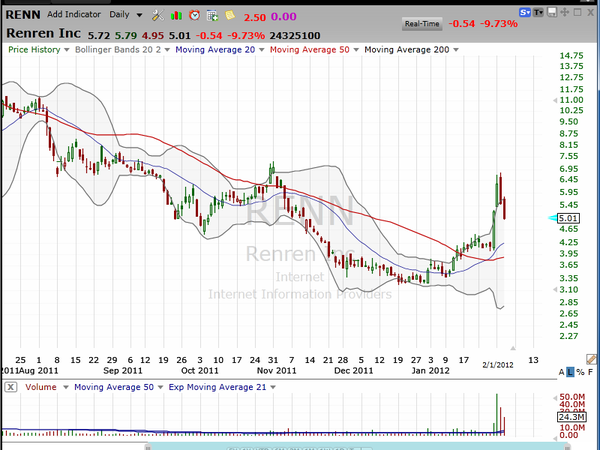This screenshot has height=450, width=600.
Task: Expand the Price History menu arrow
Action: 67,50
